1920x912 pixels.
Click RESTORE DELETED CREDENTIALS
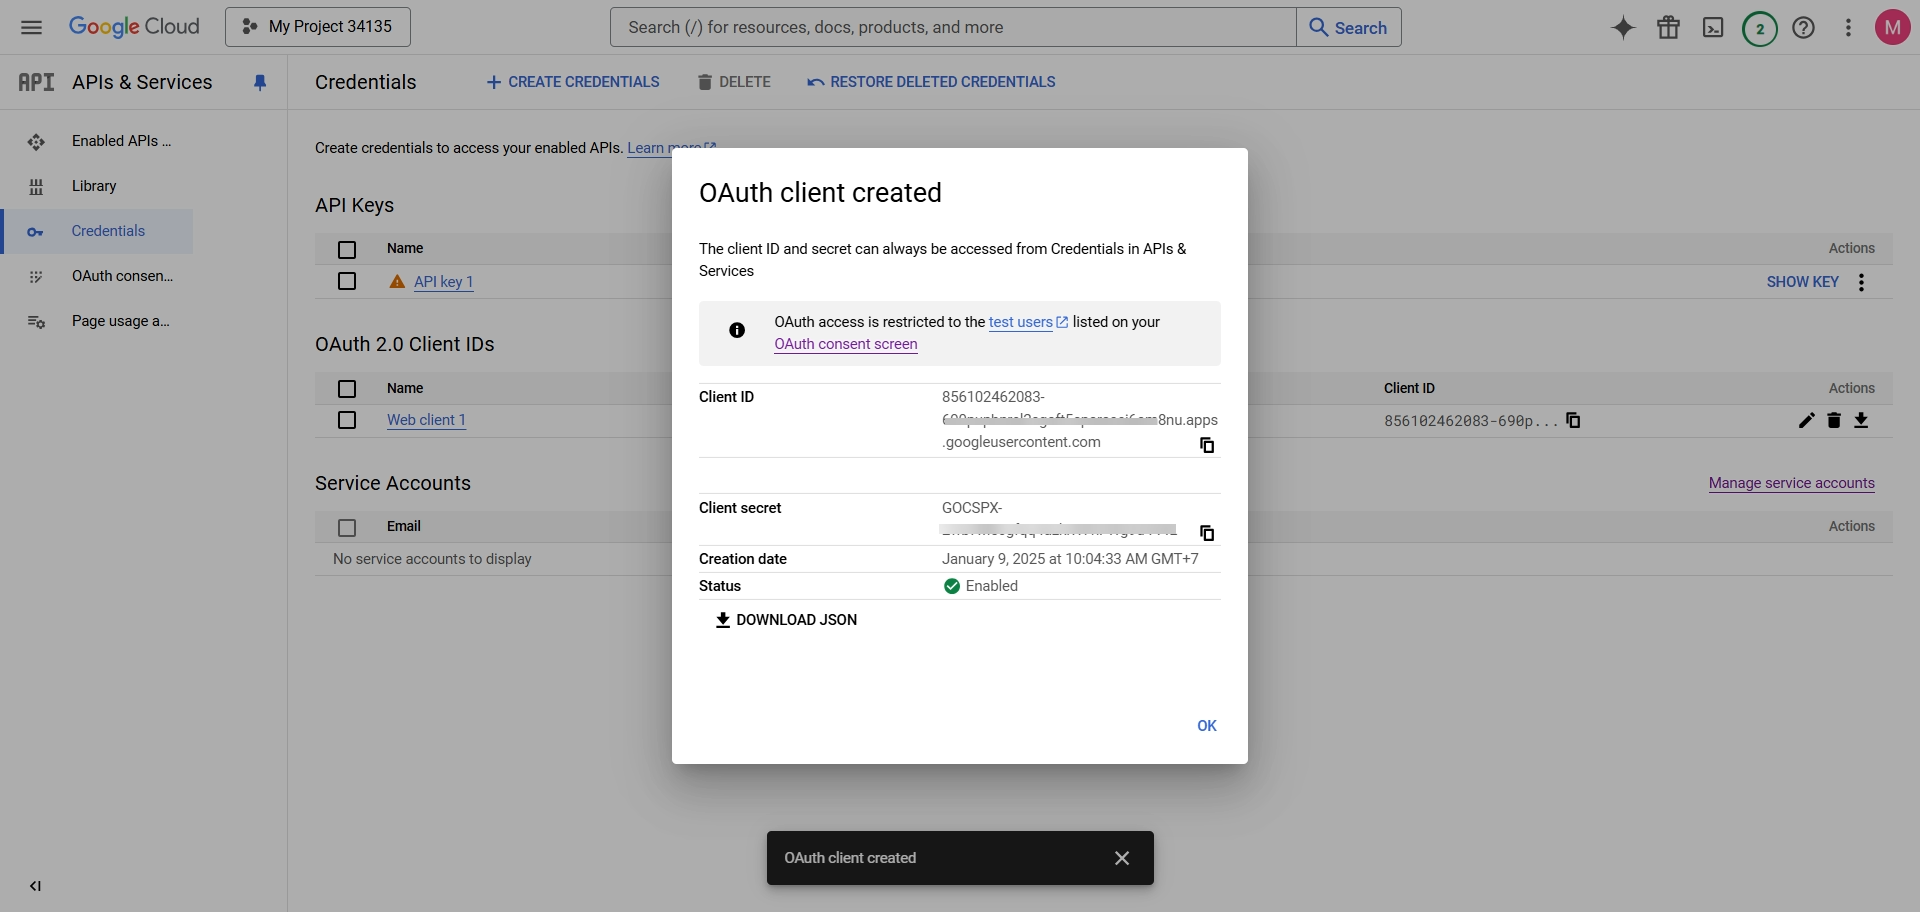[931, 82]
